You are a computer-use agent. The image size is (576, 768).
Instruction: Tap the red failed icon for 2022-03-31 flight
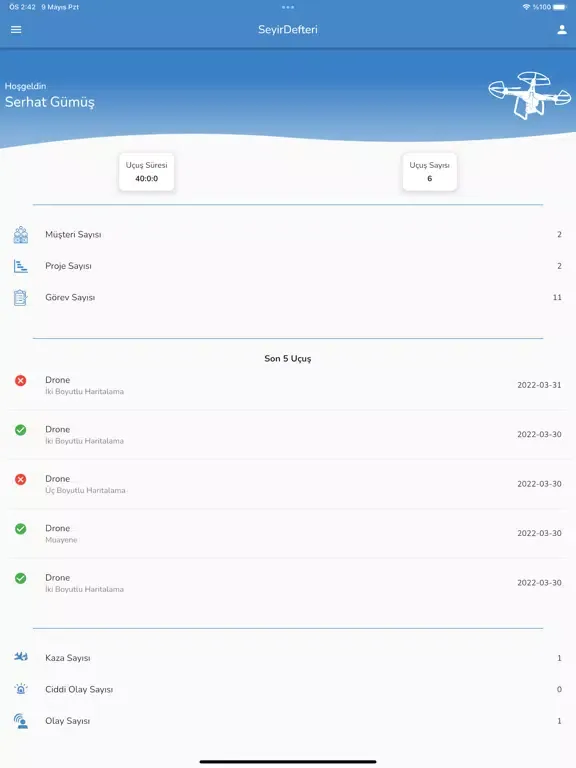tap(21, 381)
